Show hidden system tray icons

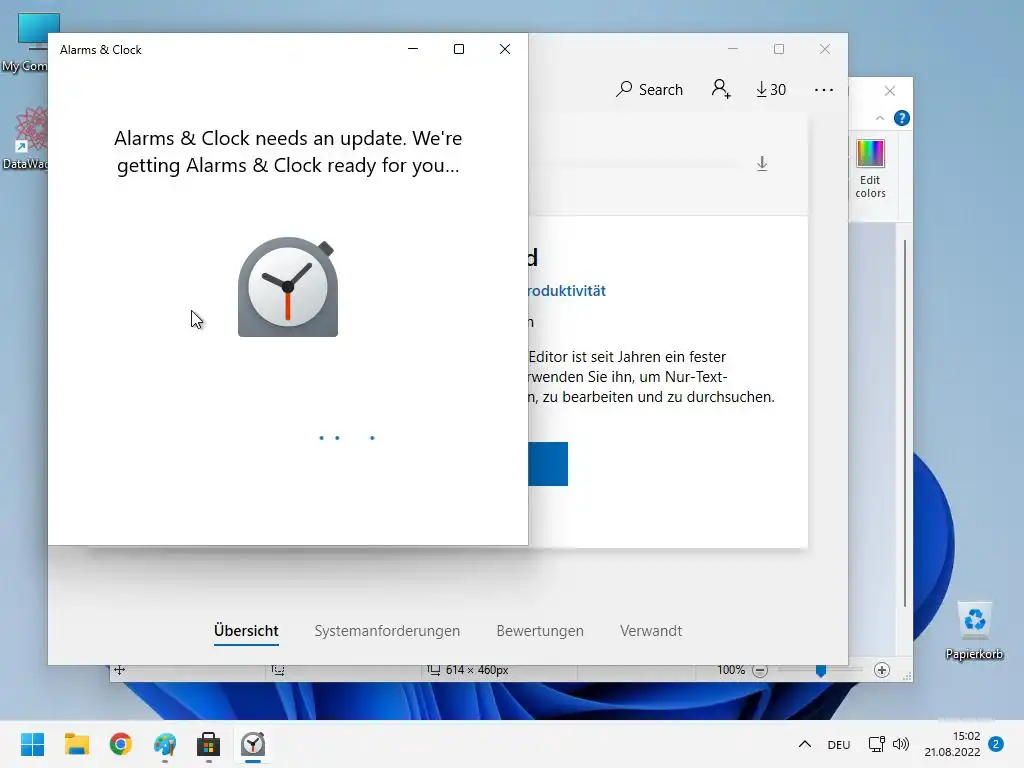click(x=805, y=744)
